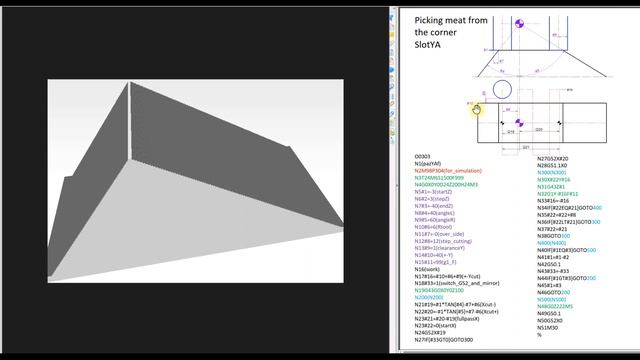Click the line 'N49G50.1'
The height and width of the screenshot is (360, 640).
[x=549, y=314]
